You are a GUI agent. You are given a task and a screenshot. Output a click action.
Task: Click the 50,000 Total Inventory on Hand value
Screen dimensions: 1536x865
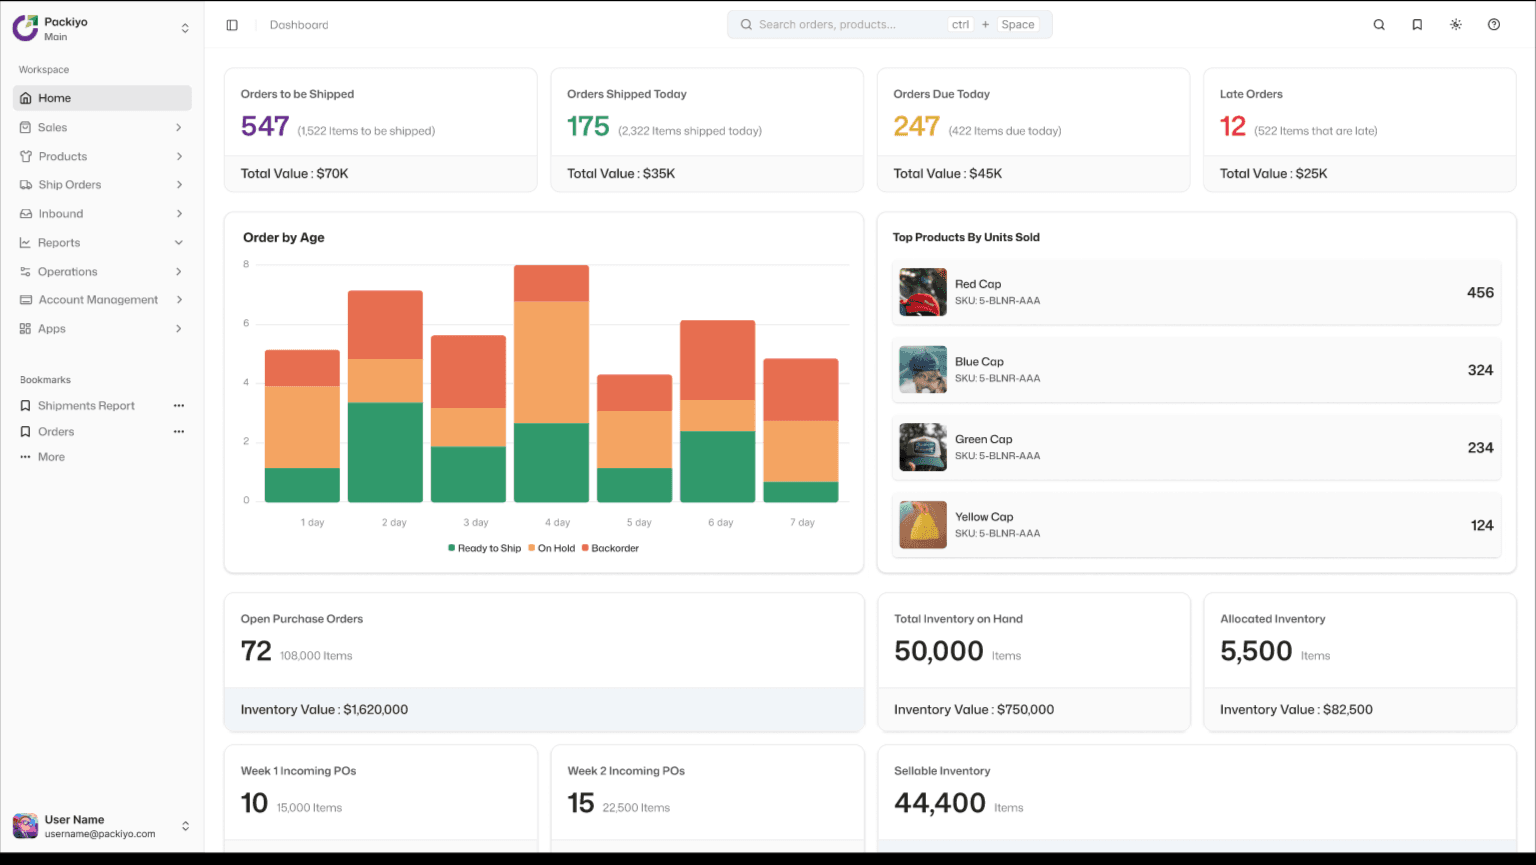939,651
